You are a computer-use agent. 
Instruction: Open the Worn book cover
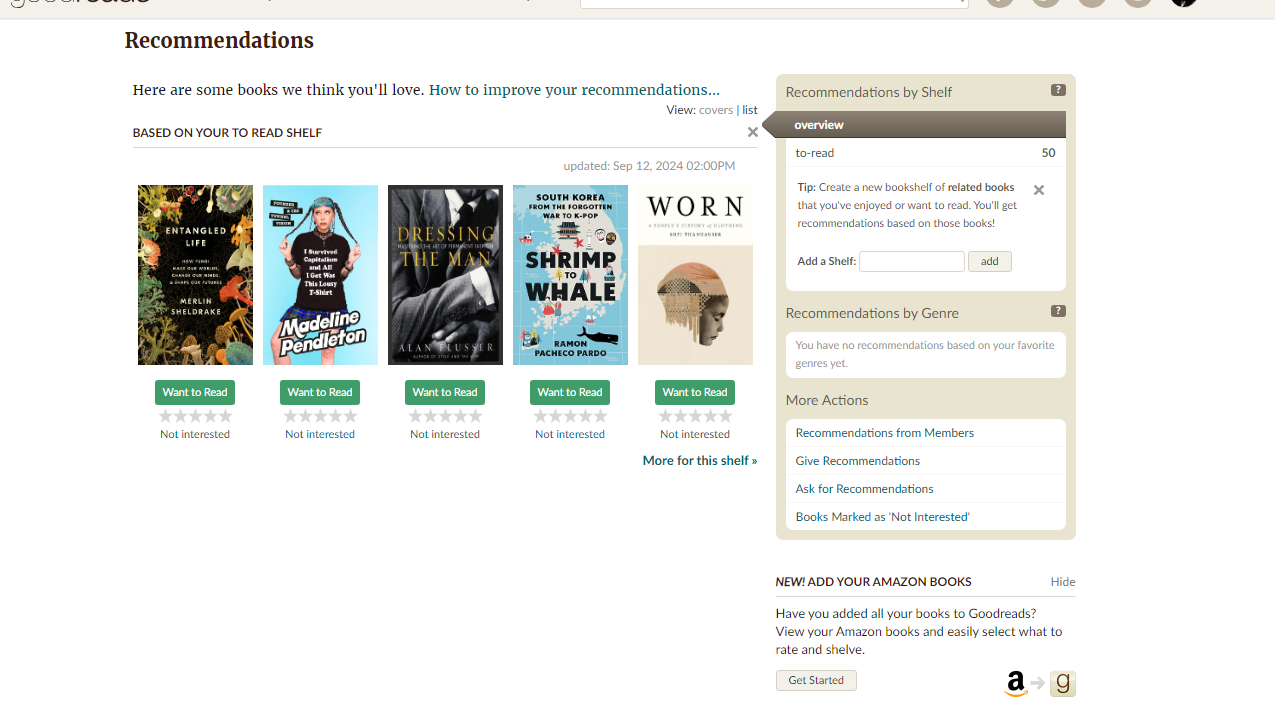[x=695, y=275]
